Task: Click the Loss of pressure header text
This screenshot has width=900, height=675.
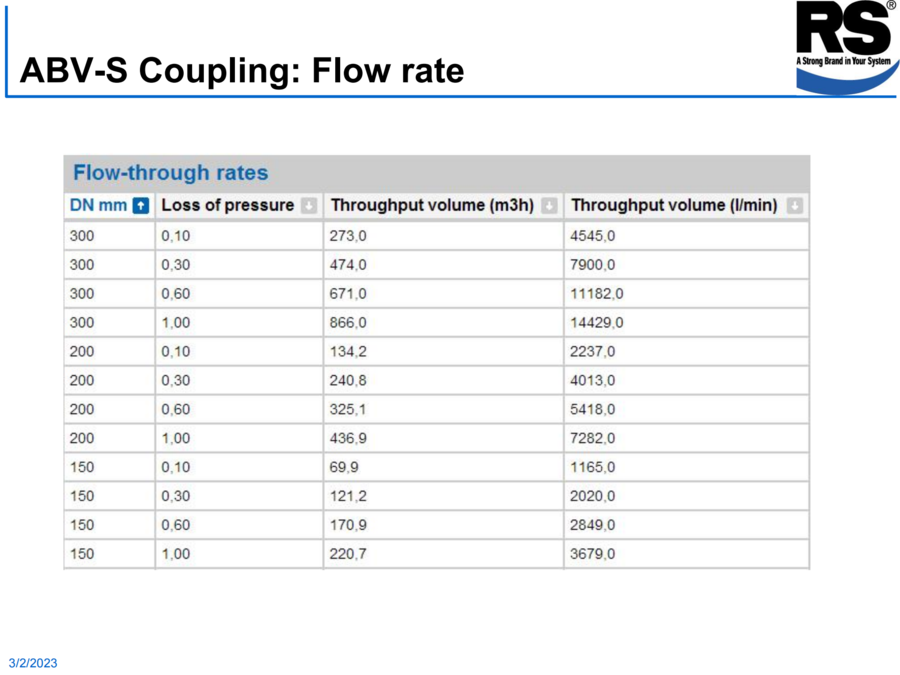Action: 227,205
